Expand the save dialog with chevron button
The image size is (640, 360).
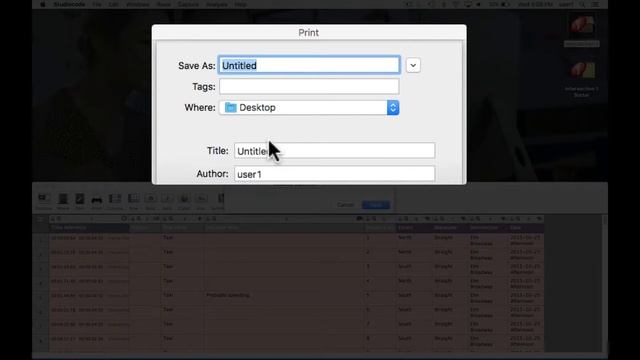413,65
